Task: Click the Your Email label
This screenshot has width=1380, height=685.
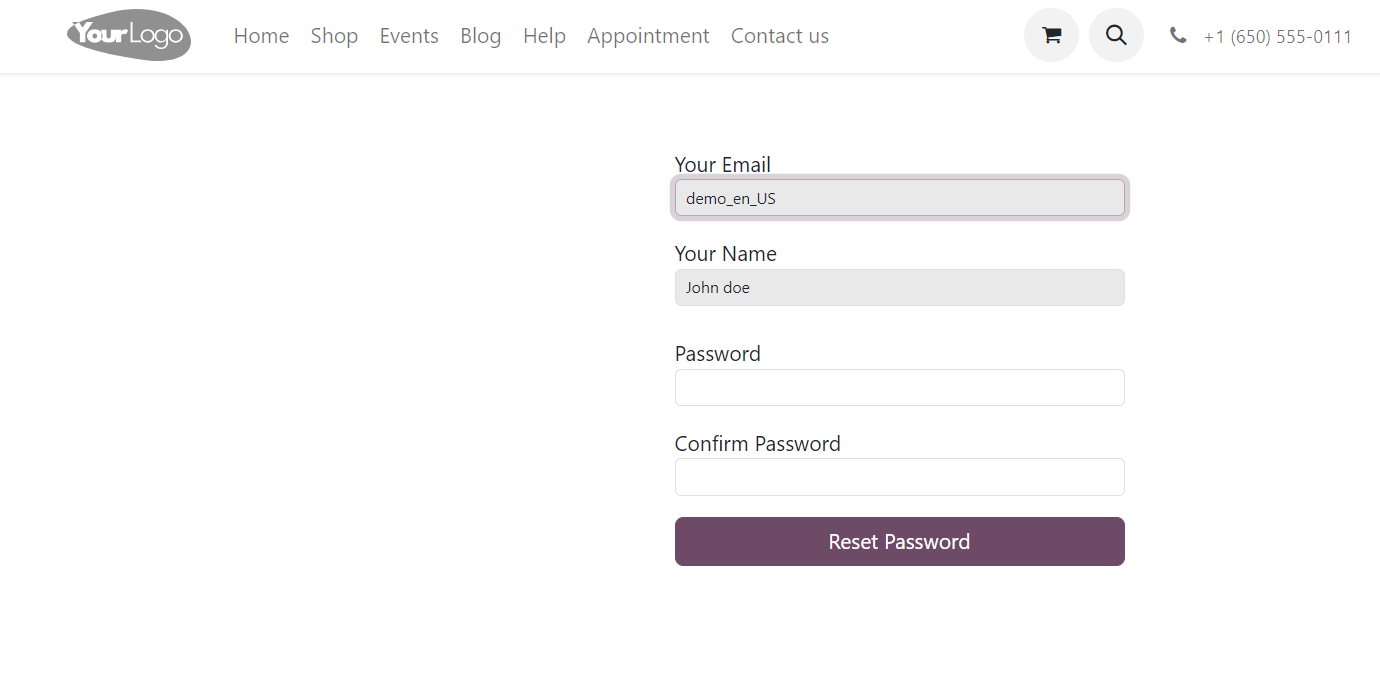Action: tap(722, 165)
